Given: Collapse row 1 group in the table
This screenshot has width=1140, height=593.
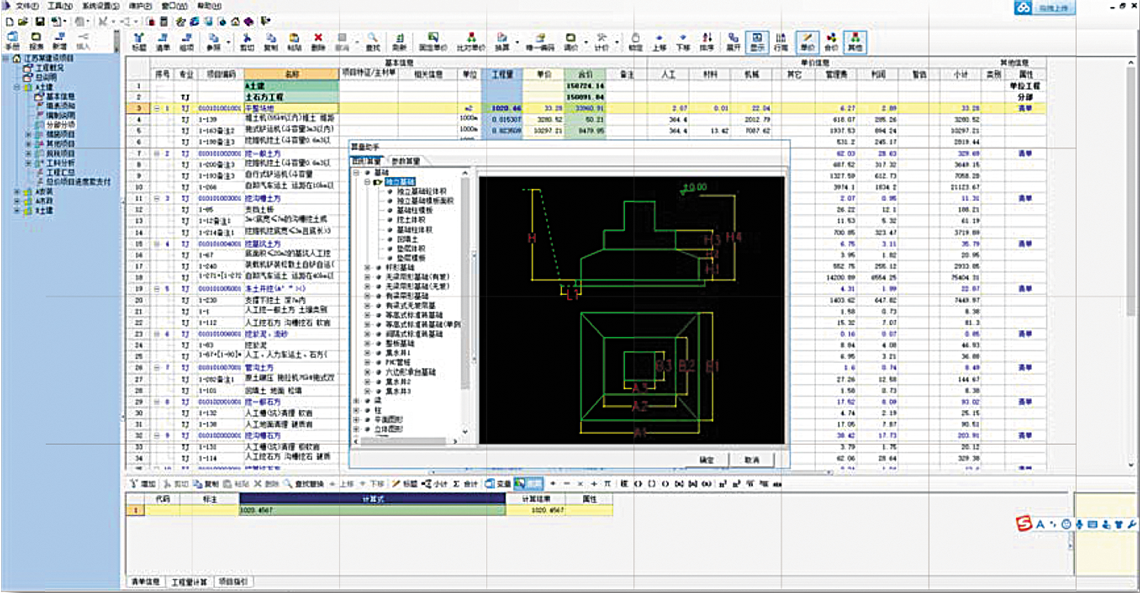Looking at the screenshot, I should coord(157,108).
